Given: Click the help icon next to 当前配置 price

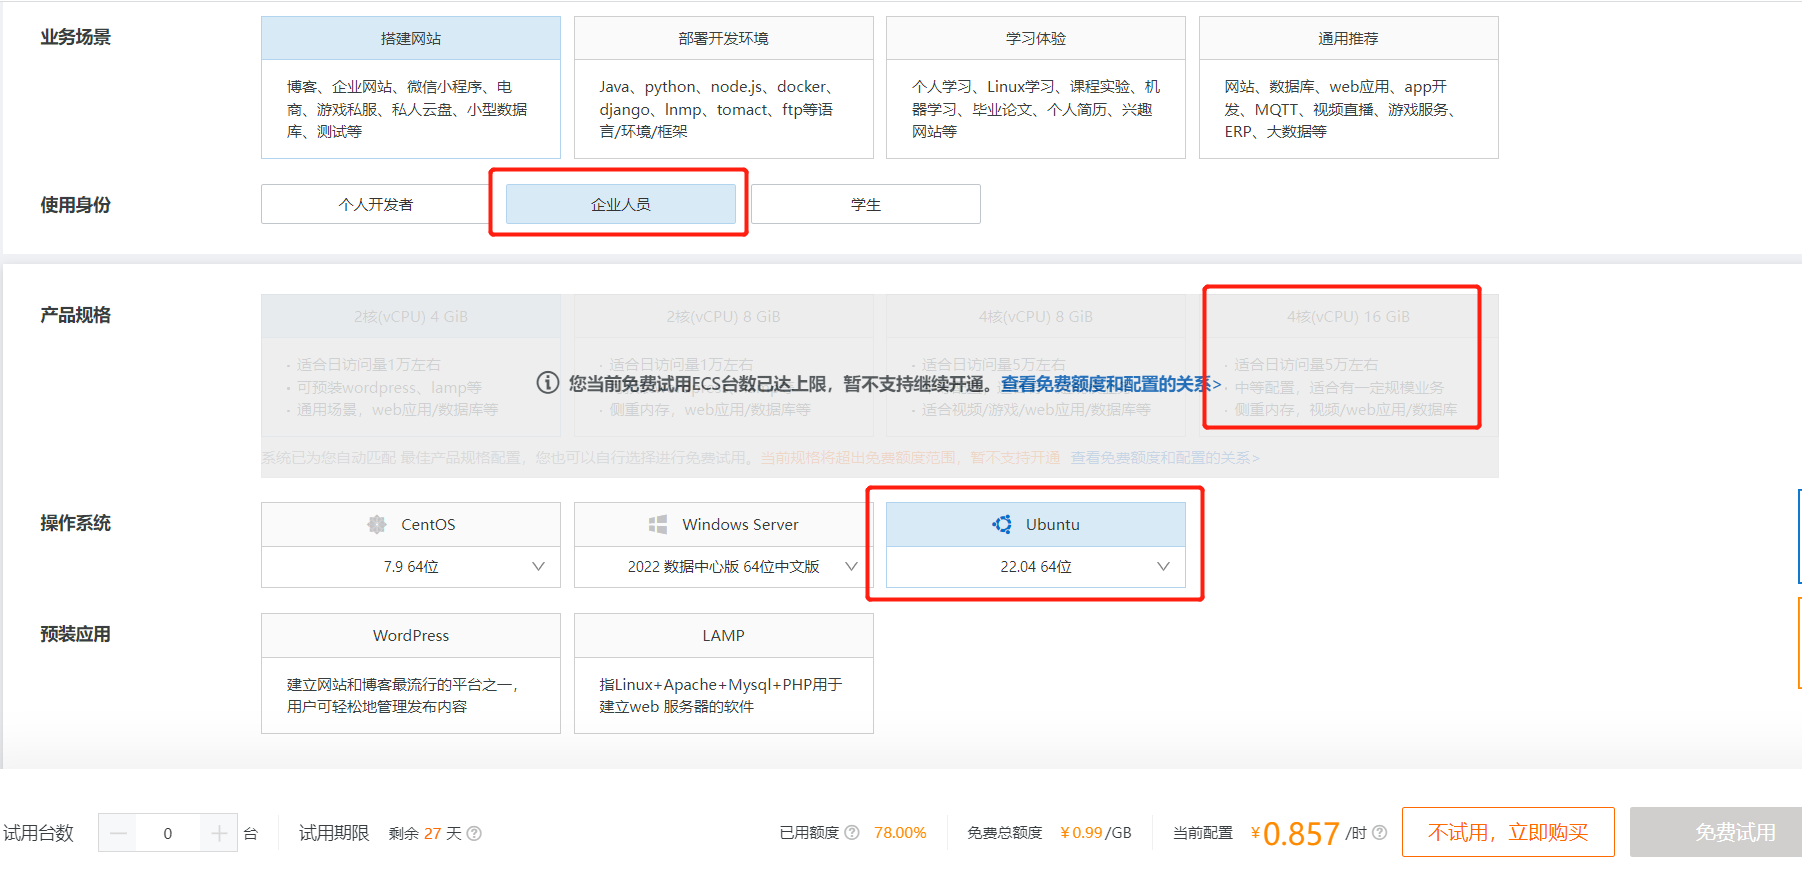Looking at the screenshot, I should (x=1380, y=832).
